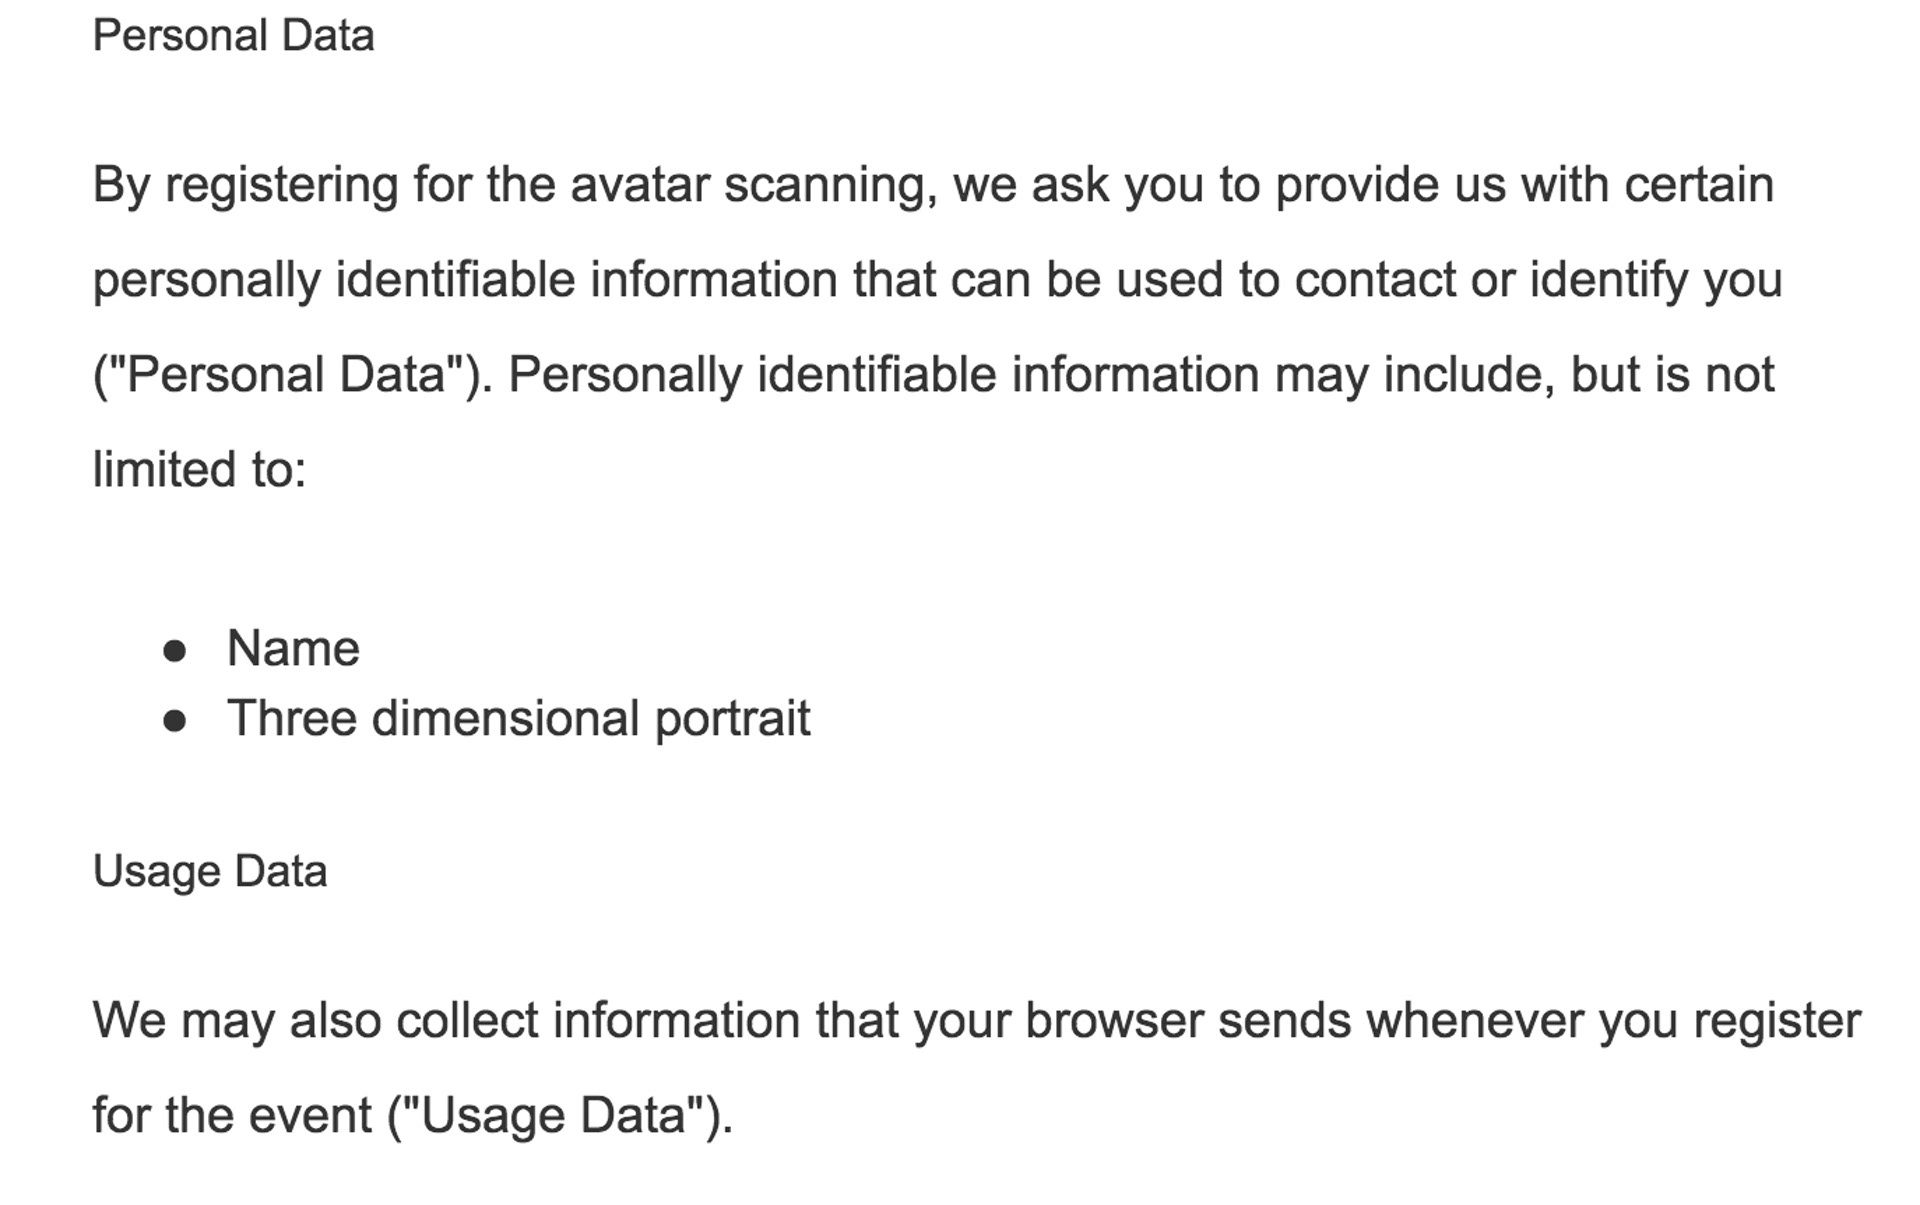Click the word "registering" in first paragraph

click(x=281, y=186)
